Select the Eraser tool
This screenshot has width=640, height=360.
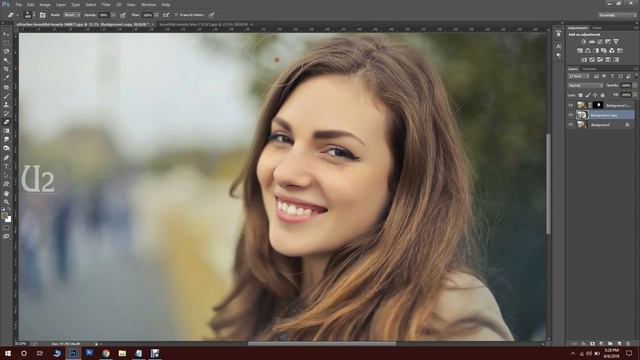6,122
